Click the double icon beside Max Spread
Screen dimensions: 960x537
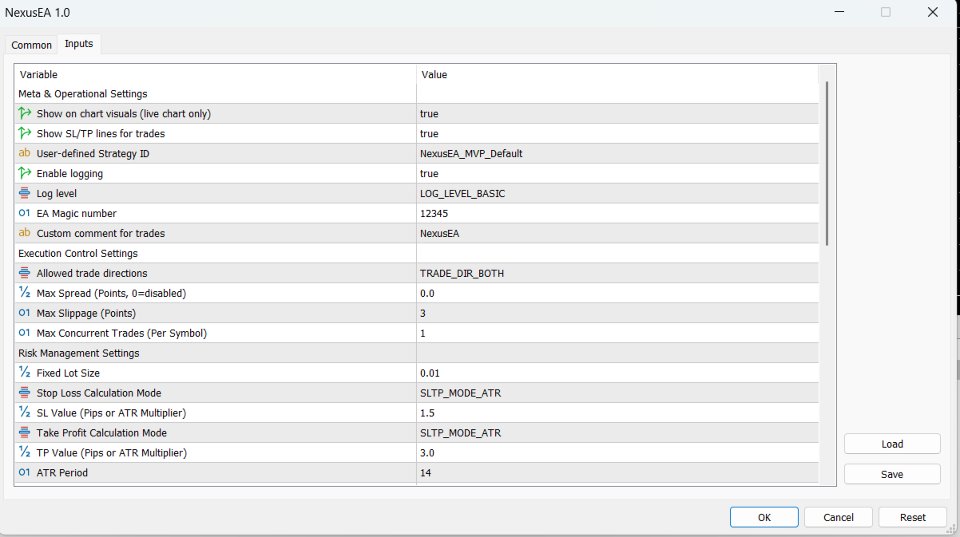pos(24,293)
